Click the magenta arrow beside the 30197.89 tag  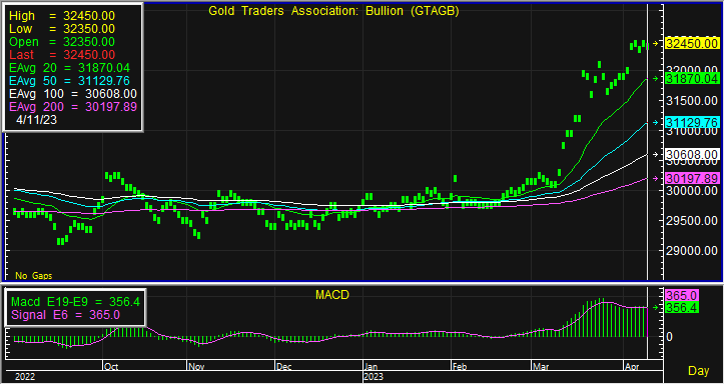coord(656,178)
